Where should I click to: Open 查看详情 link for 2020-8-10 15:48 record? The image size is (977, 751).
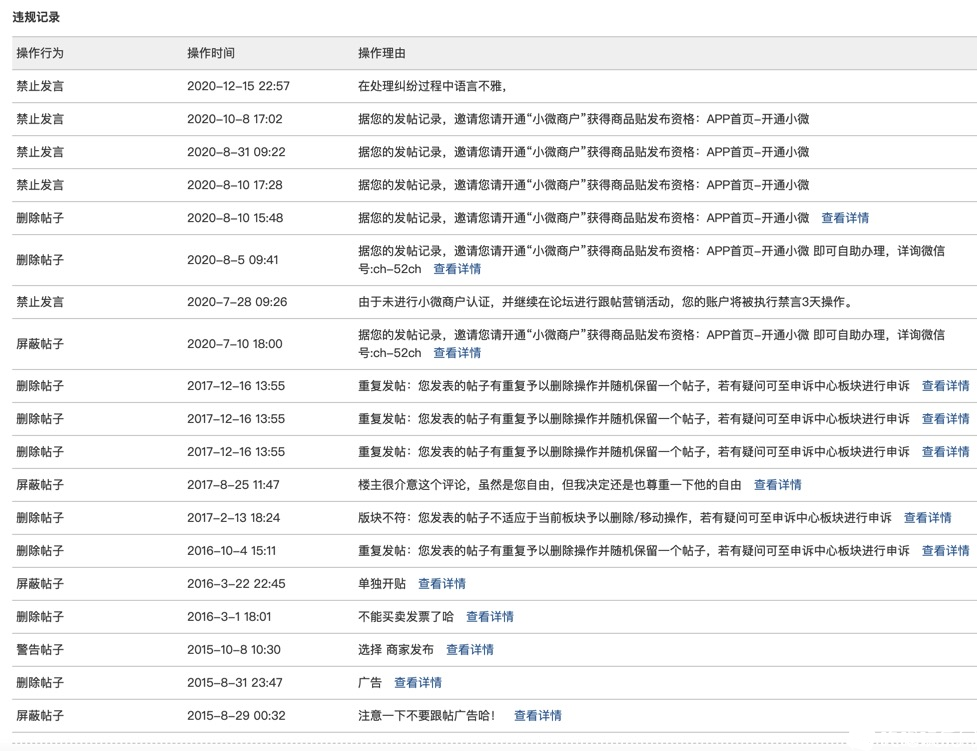point(845,218)
